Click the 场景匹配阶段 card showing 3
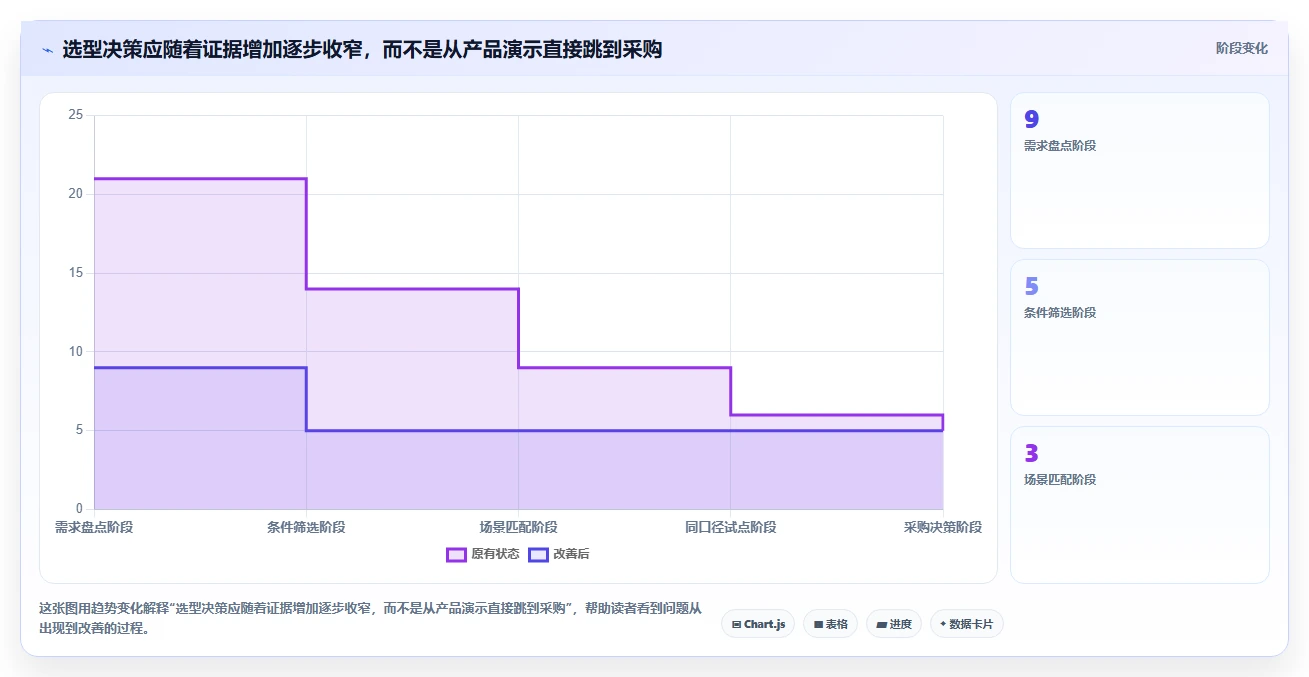This screenshot has width=1309, height=677. [x=1140, y=505]
